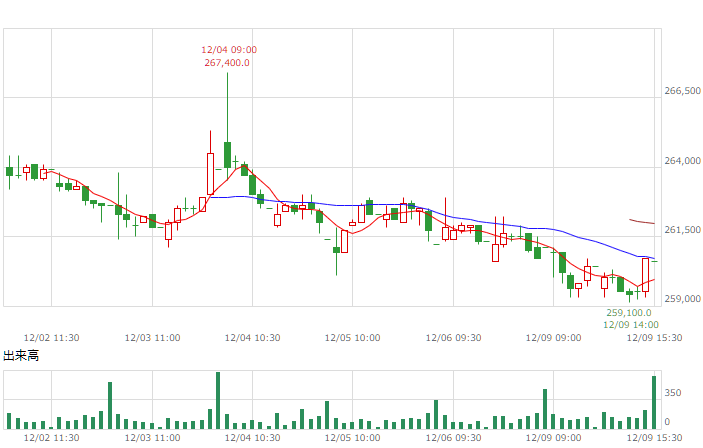Click the 0 volume axis label
This screenshot has width=703, height=448.
(x=667, y=422)
